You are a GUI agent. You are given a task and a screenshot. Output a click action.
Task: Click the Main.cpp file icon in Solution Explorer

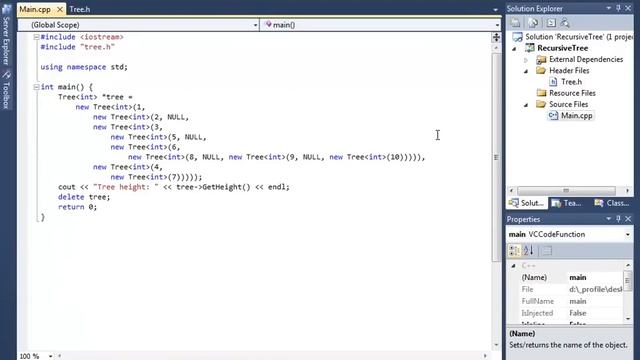pyautogui.click(x=553, y=116)
